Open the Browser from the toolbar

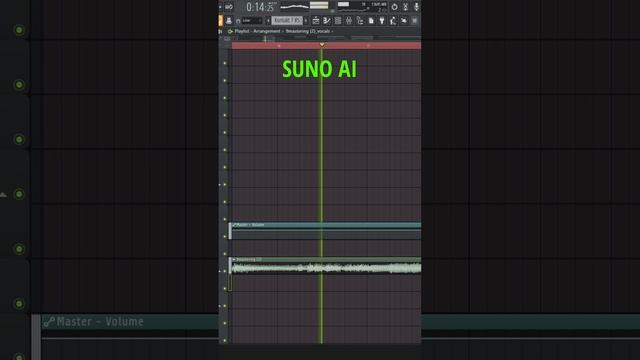click(x=360, y=20)
